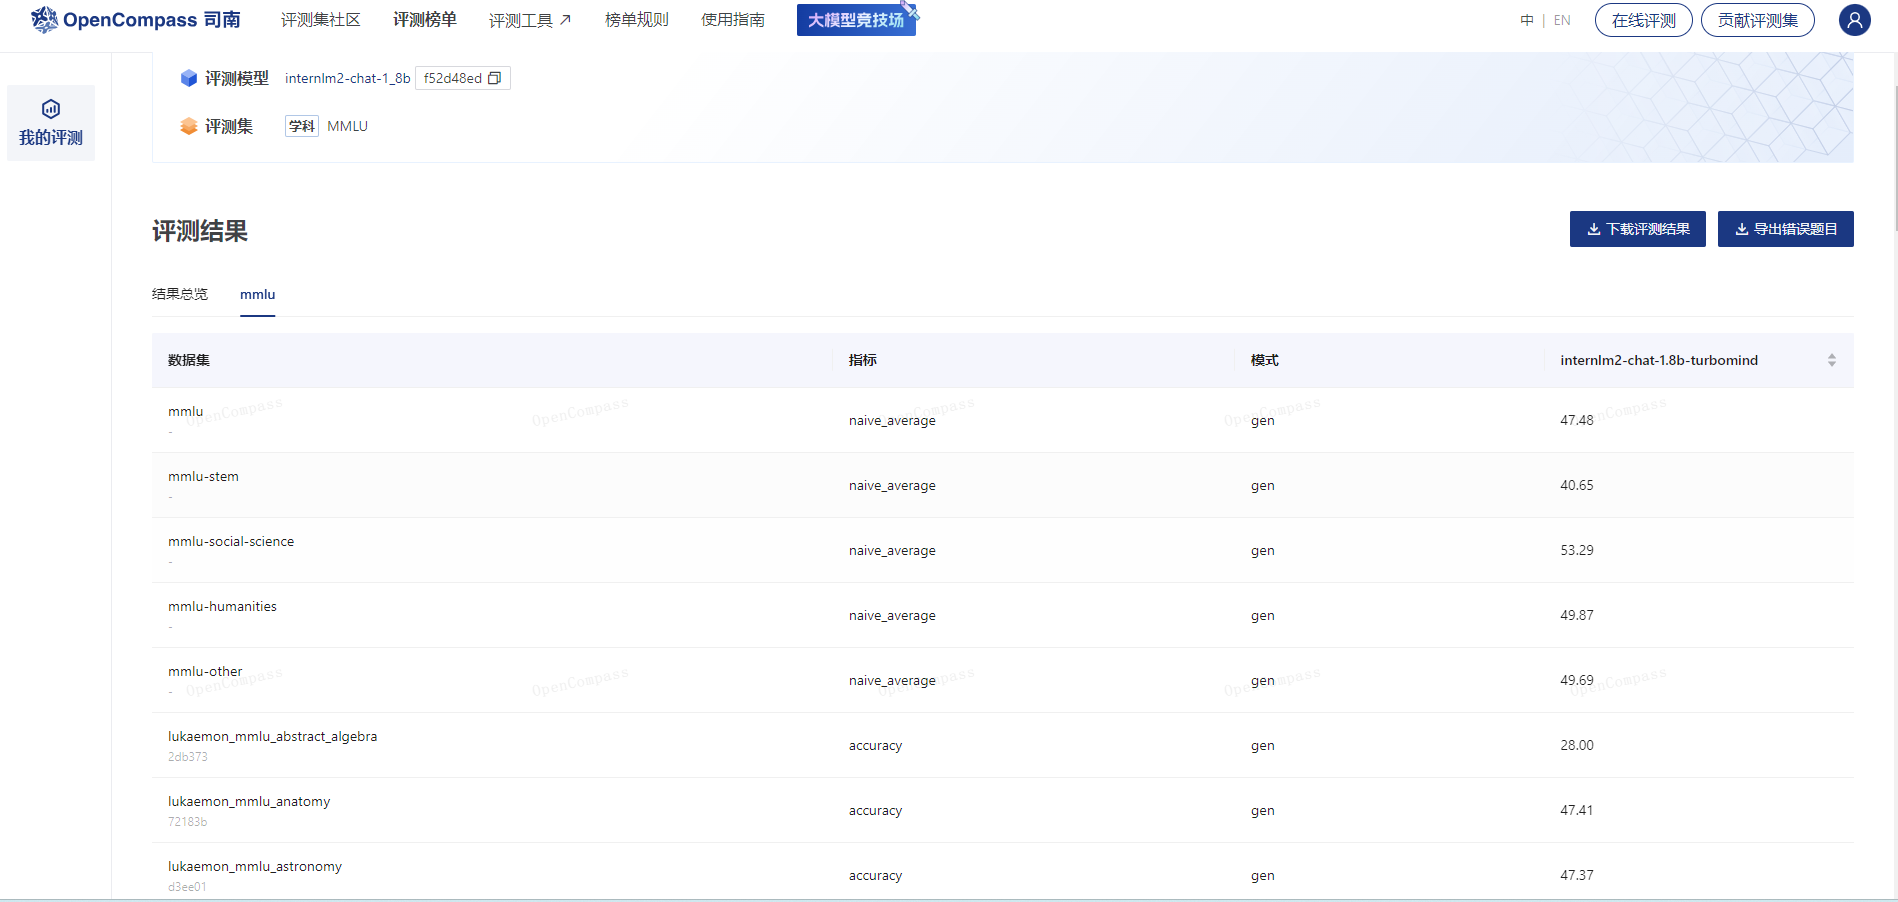Click the 贡献评测集 button

coord(1757,20)
